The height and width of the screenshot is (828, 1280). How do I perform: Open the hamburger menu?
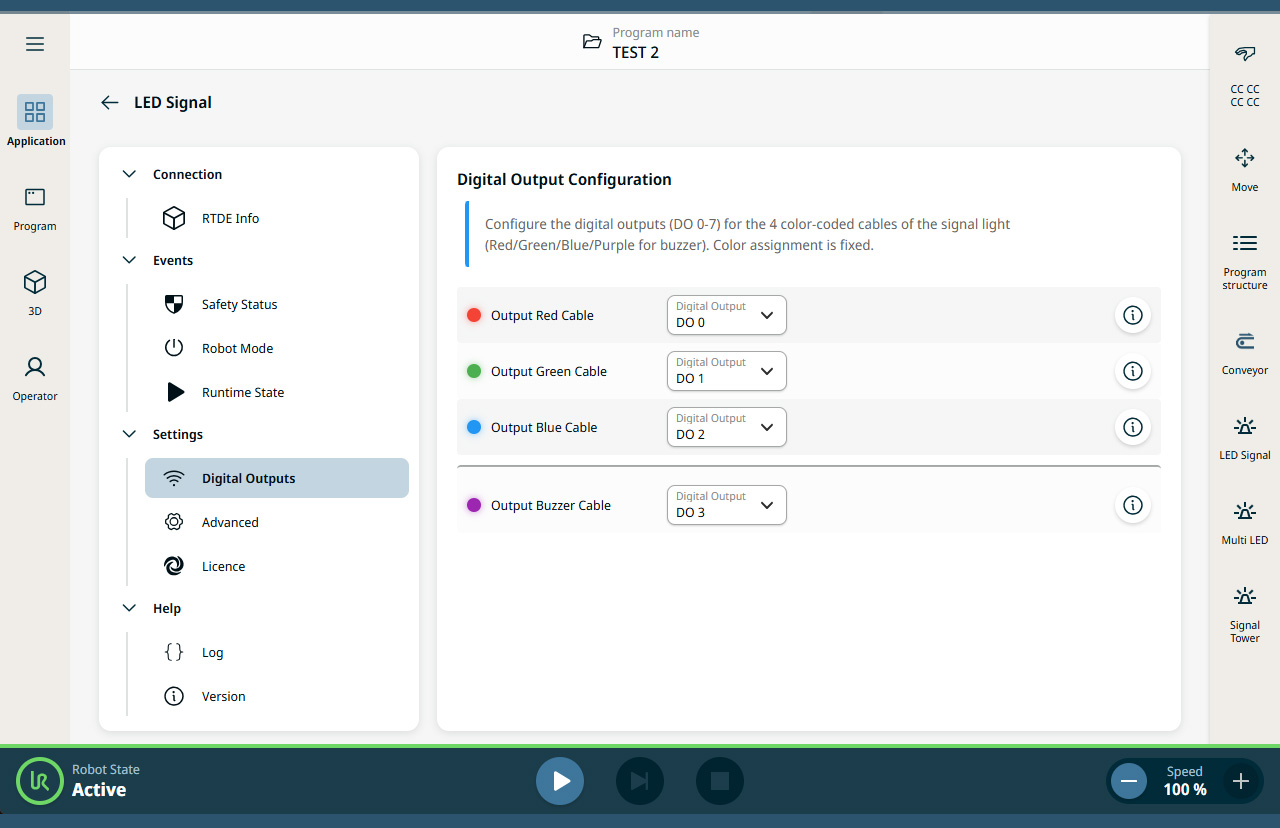[35, 44]
